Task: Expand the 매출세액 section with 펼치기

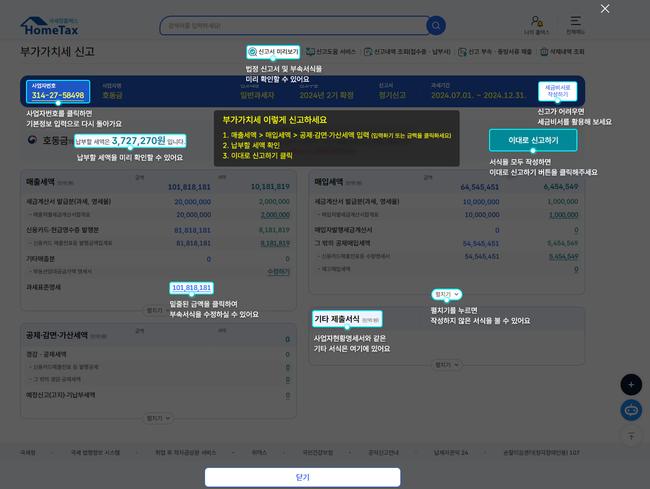Action: [158, 310]
